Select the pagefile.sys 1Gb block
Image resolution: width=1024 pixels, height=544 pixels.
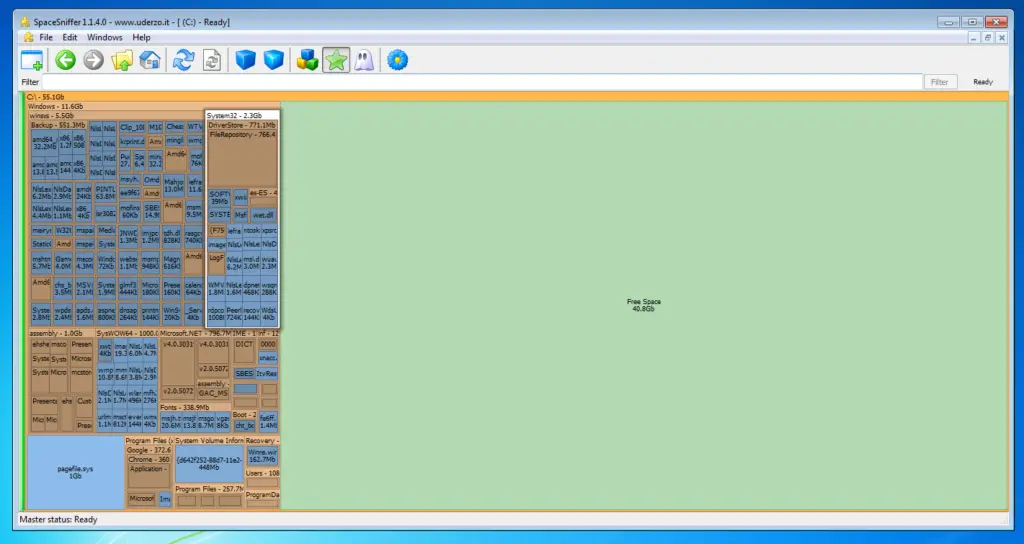[75, 472]
